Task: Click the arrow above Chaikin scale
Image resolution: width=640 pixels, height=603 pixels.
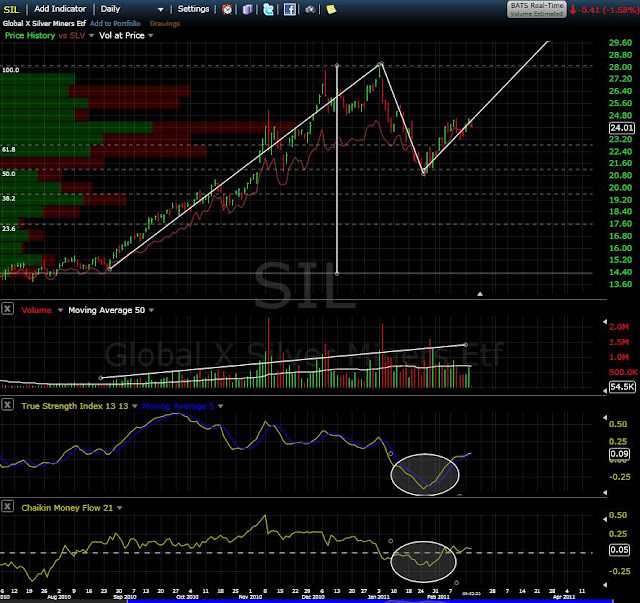Action: click(605, 519)
